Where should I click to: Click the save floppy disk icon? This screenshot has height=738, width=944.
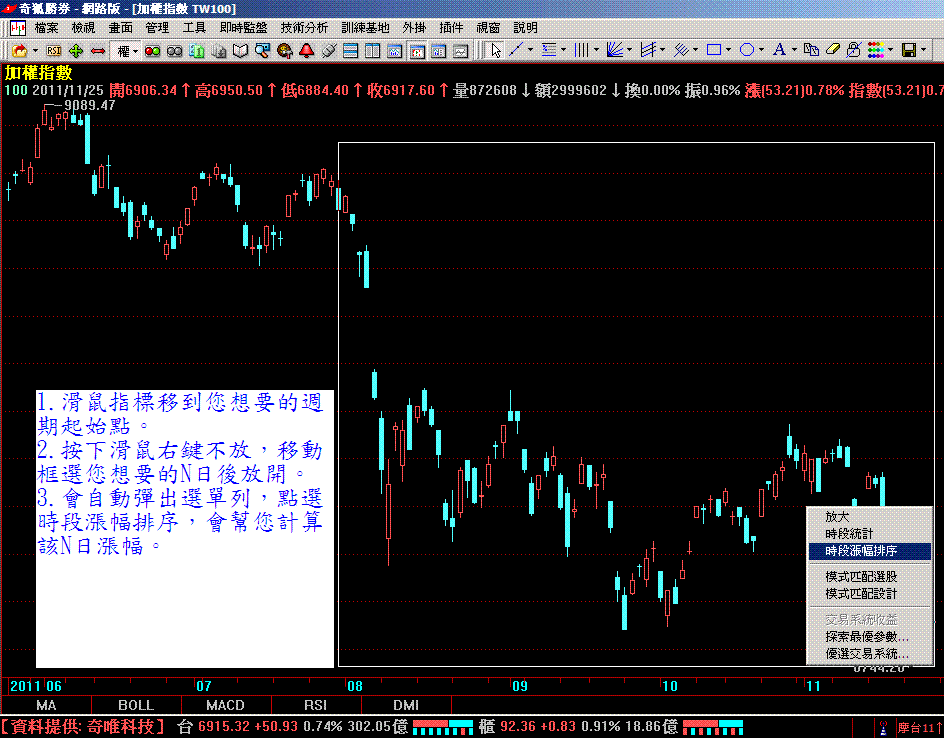(x=909, y=50)
